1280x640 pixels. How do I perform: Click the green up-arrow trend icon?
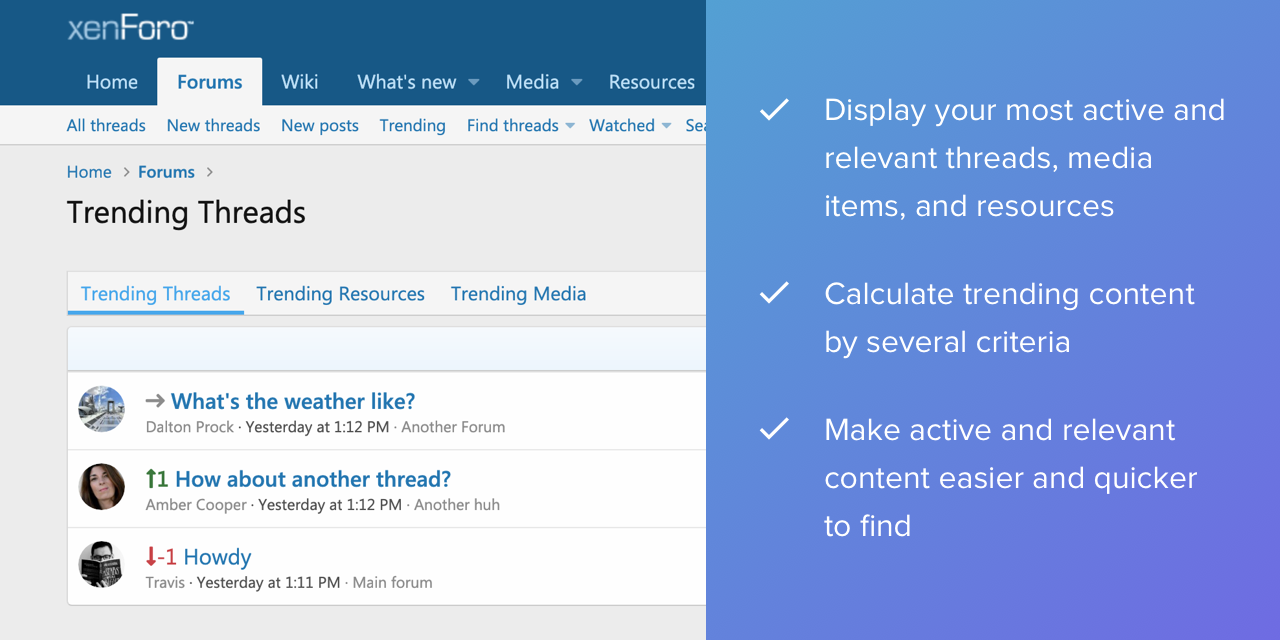click(152, 479)
